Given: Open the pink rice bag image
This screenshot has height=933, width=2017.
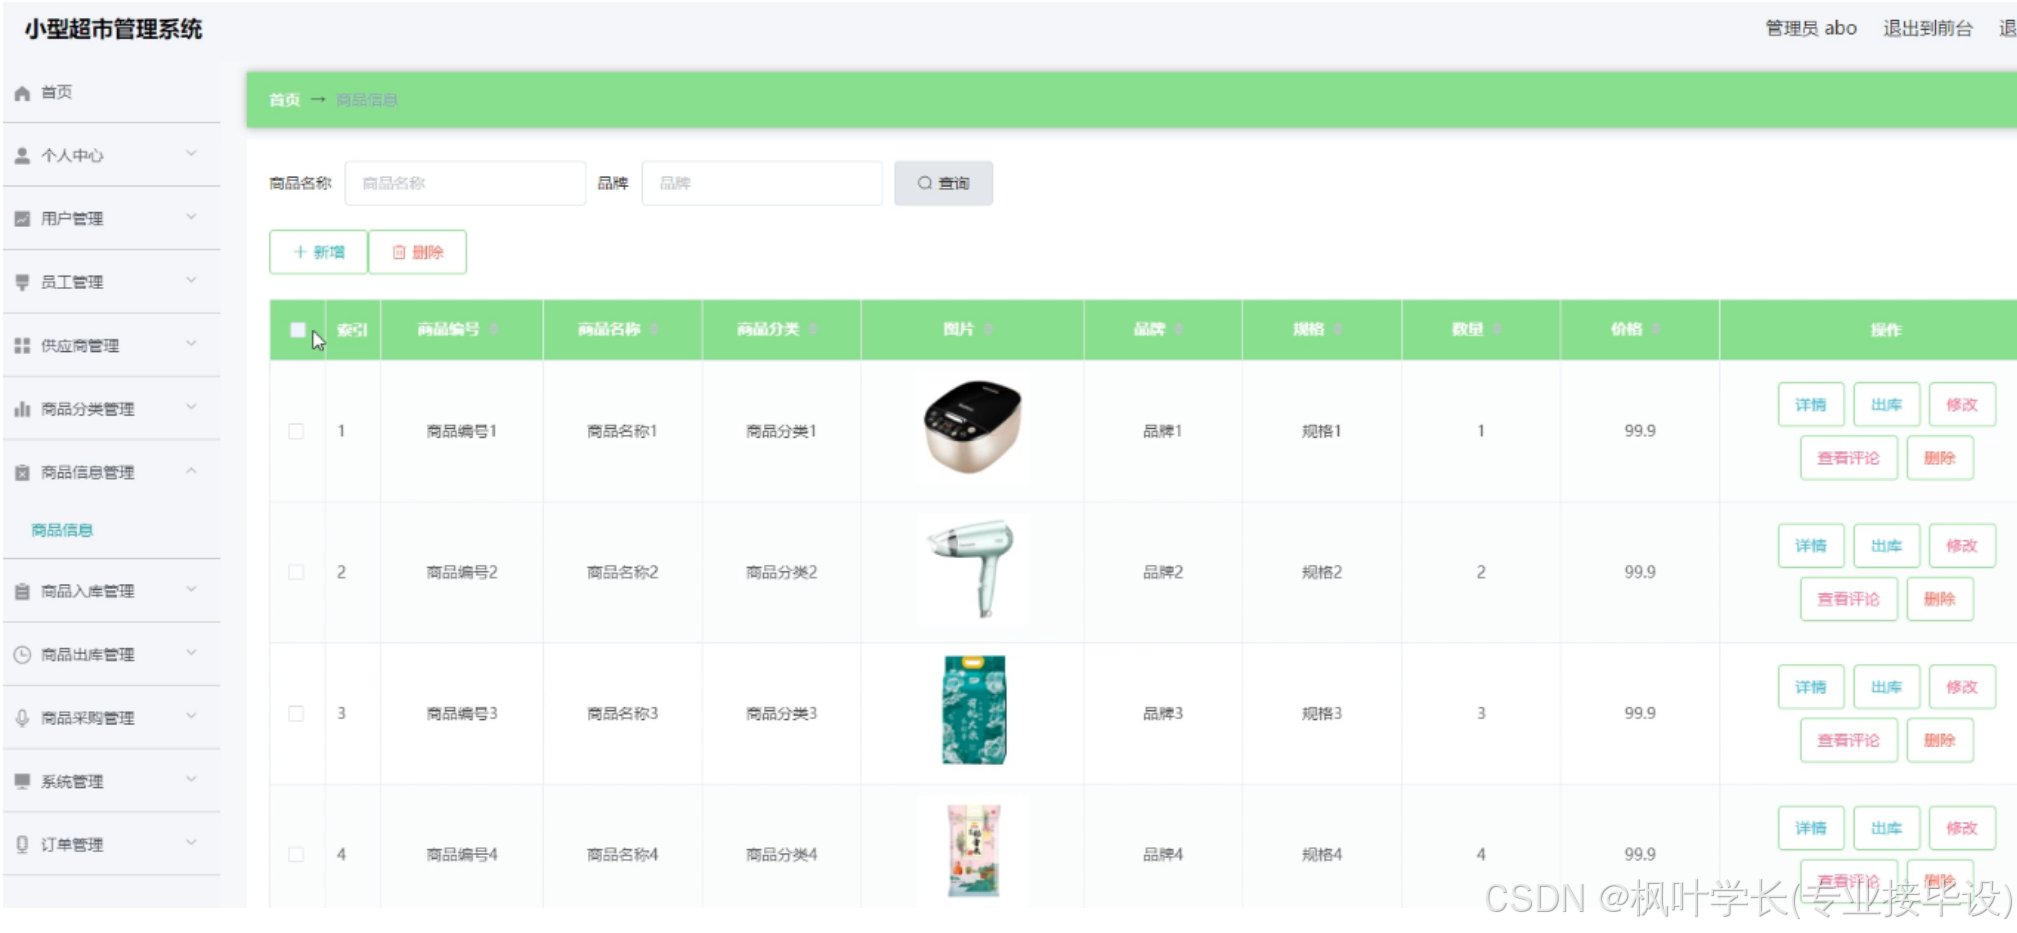Looking at the screenshot, I should pos(972,851).
